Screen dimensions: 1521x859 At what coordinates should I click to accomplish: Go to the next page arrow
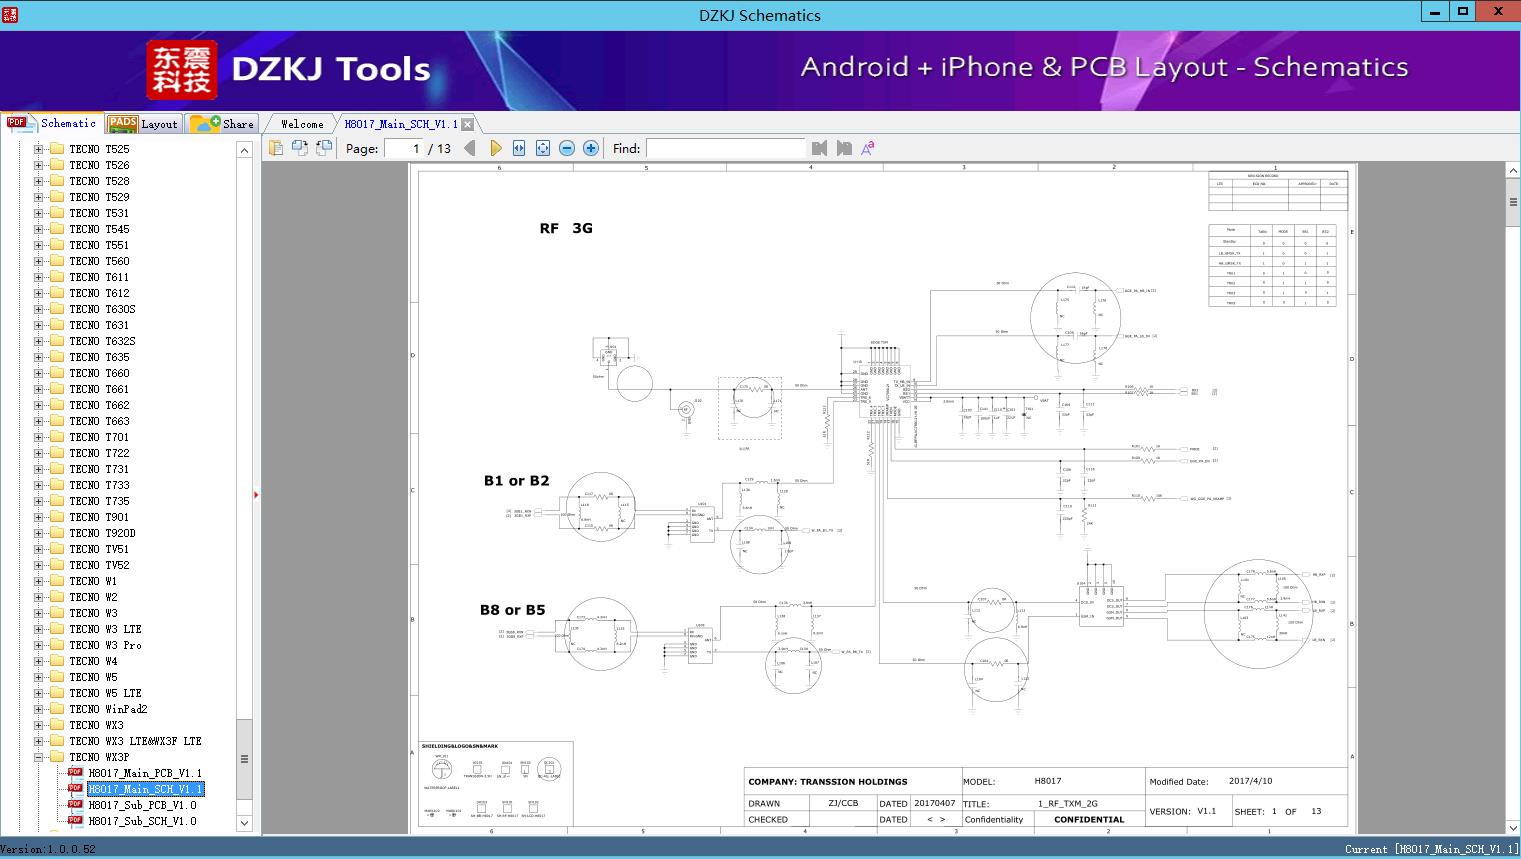tap(495, 148)
